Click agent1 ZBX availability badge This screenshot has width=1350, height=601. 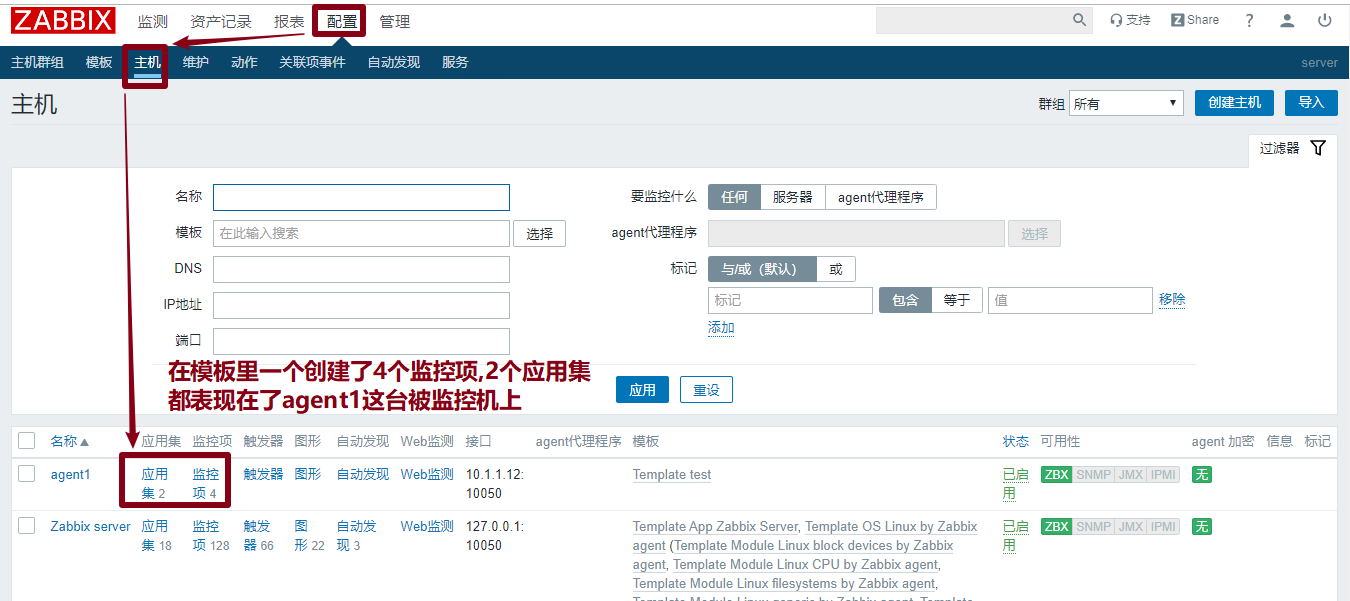pos(1056,474)
